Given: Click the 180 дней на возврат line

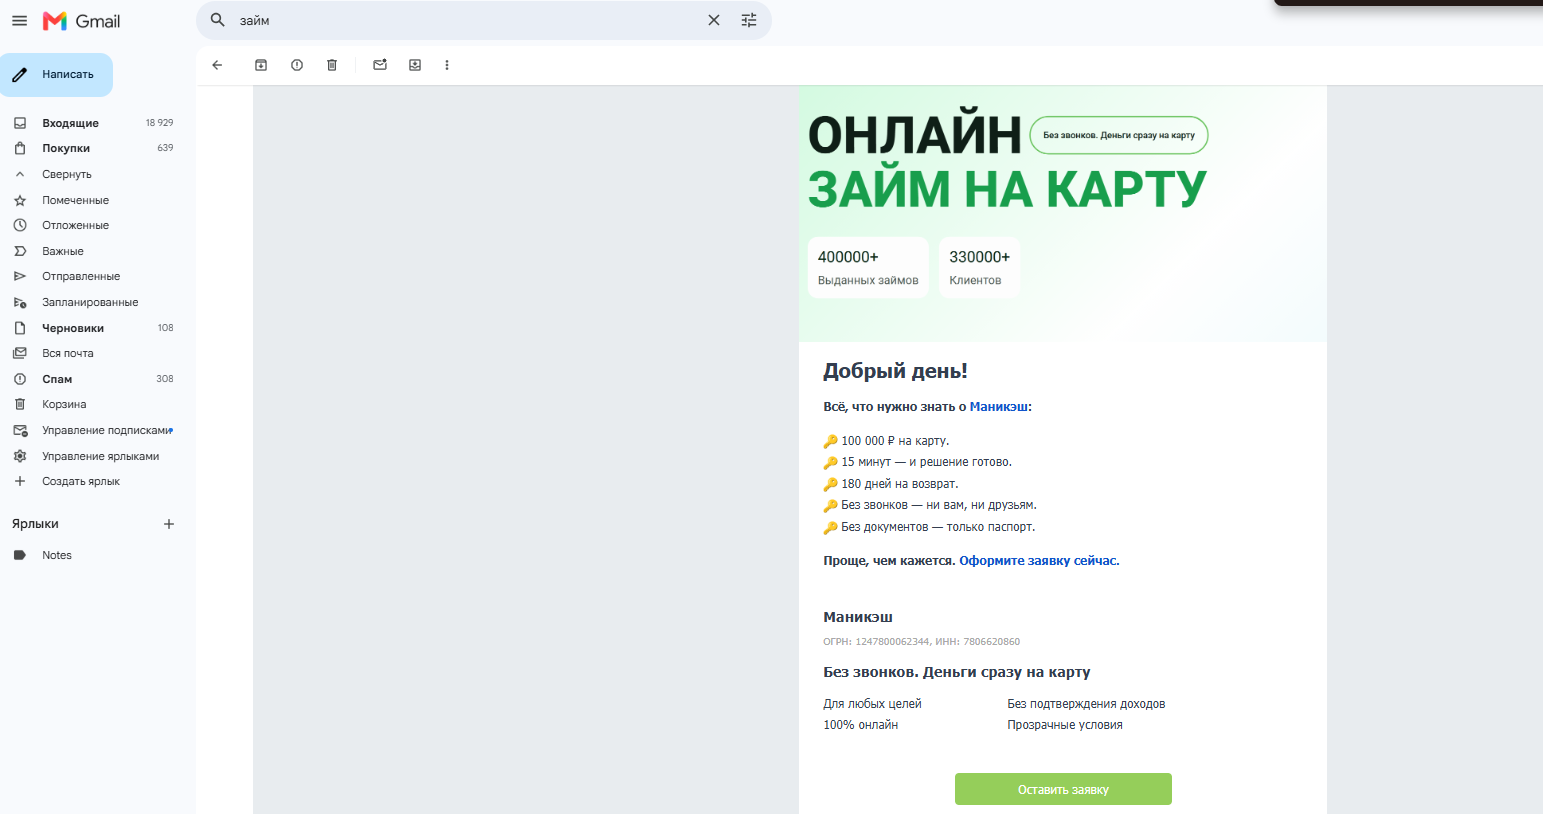Looking at the screenshot, I should pos(890,484).
